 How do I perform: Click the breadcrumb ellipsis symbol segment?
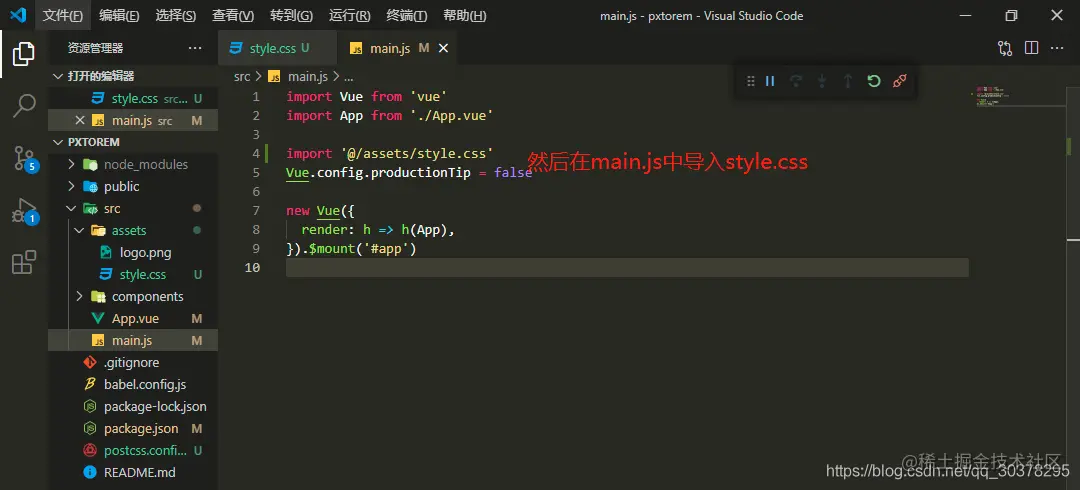click(349, 76)
